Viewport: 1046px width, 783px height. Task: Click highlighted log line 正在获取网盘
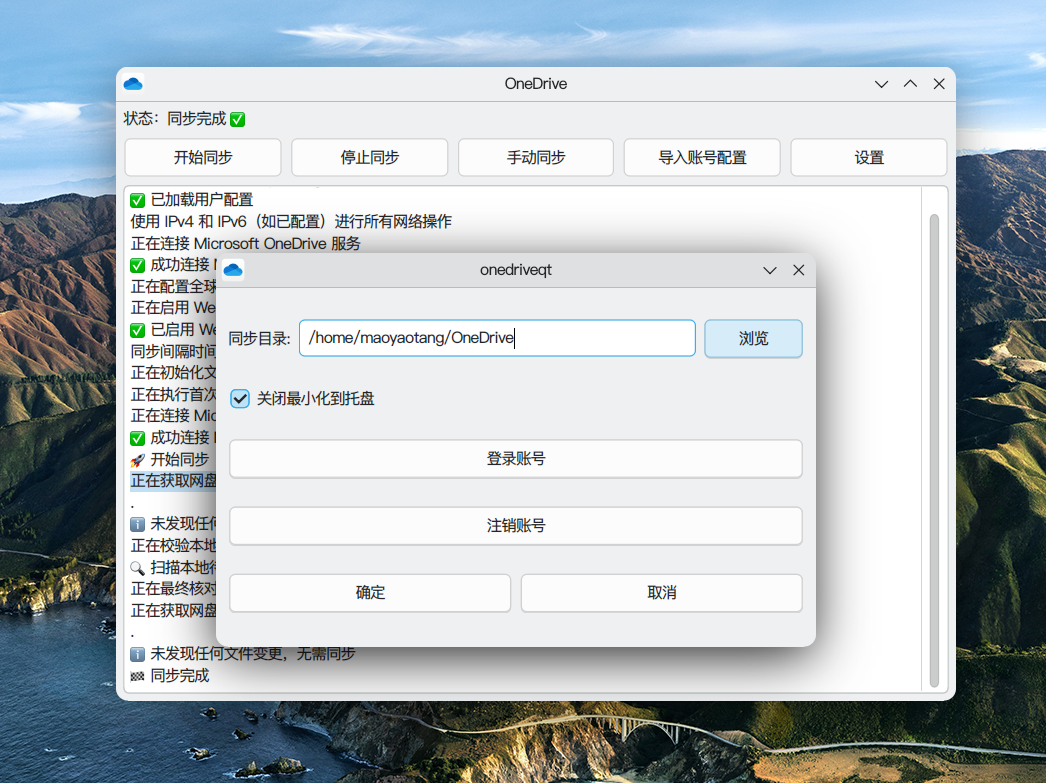coord(173,481)
